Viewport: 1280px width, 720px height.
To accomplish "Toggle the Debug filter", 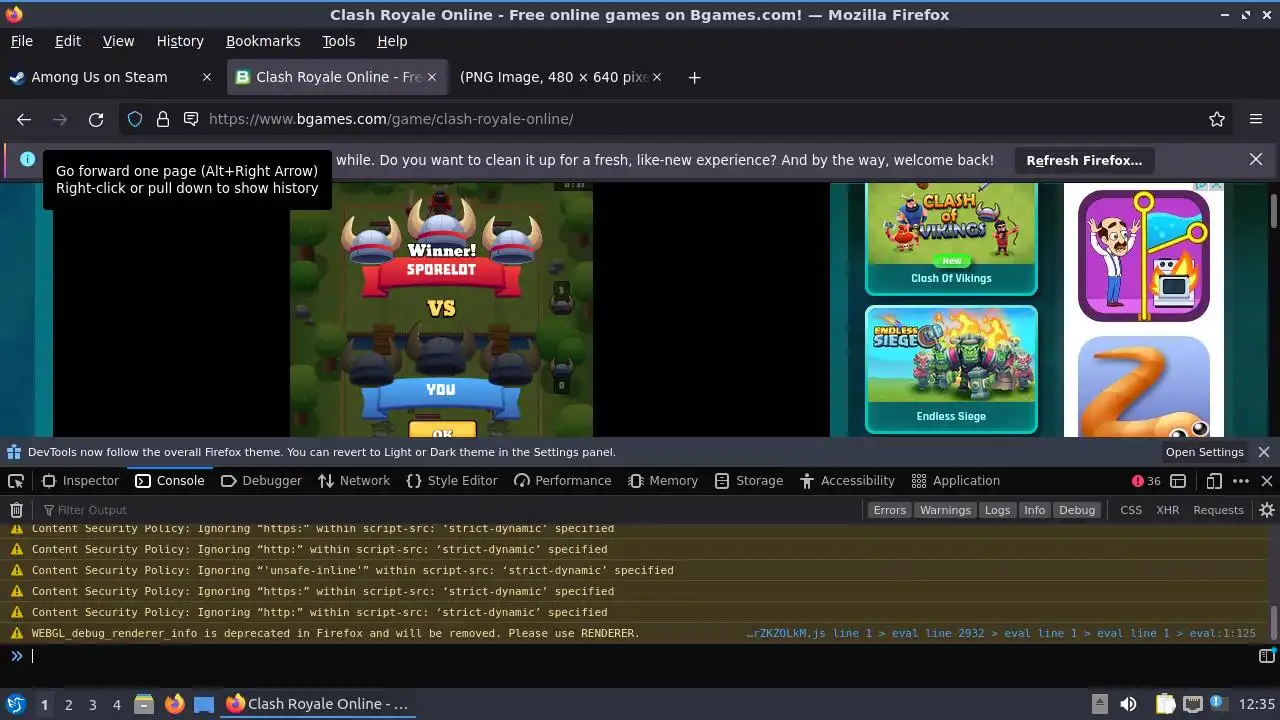I will tap(1077, 510).
